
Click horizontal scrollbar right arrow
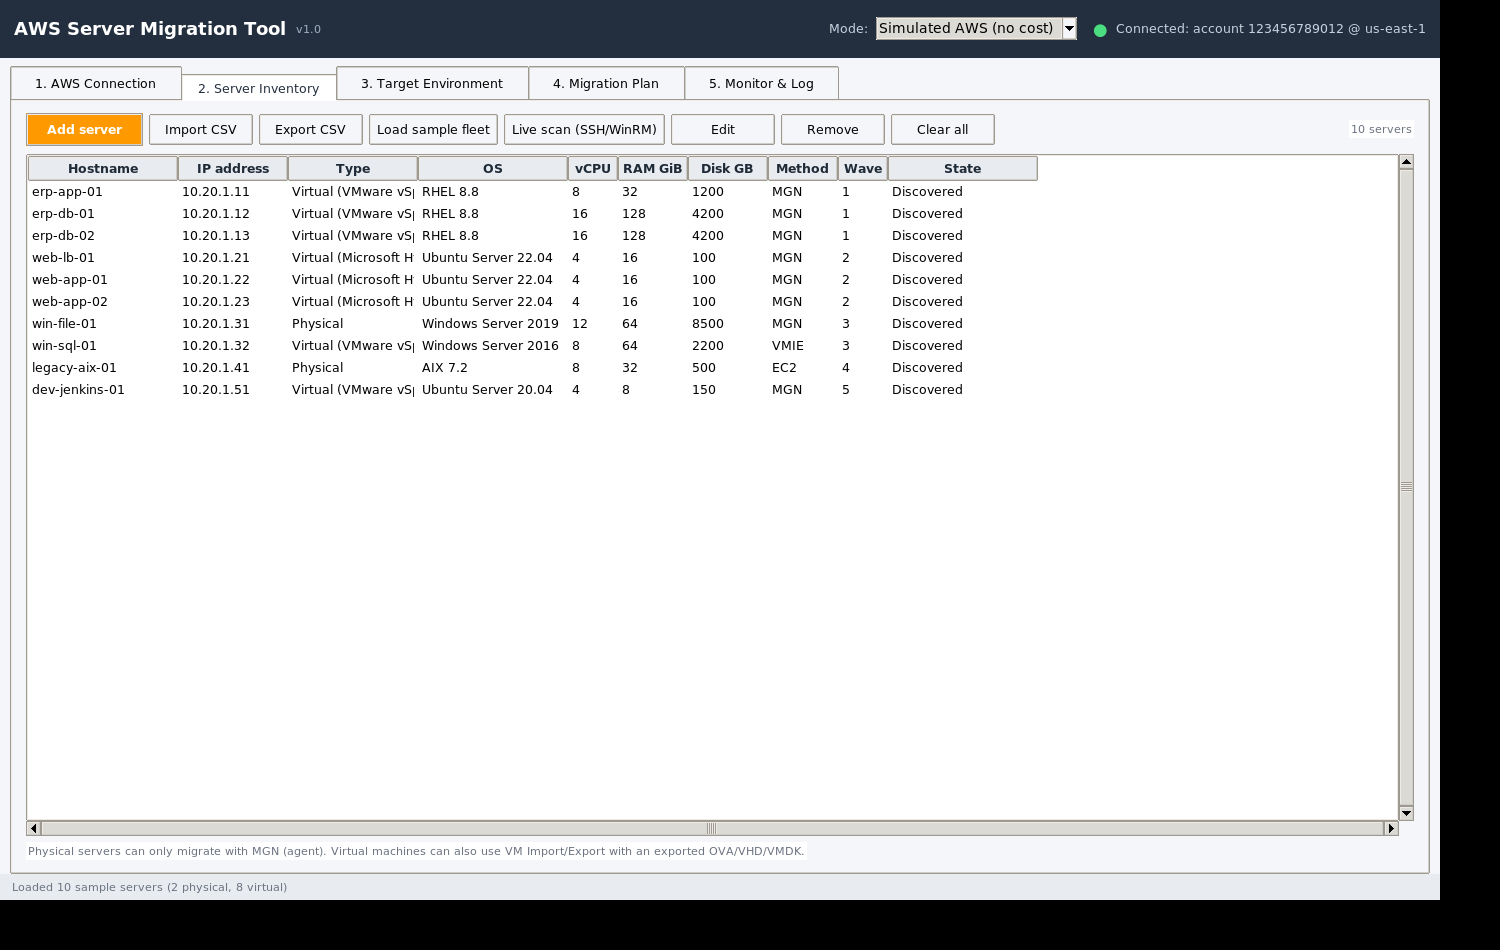(x=1390, y=828)
